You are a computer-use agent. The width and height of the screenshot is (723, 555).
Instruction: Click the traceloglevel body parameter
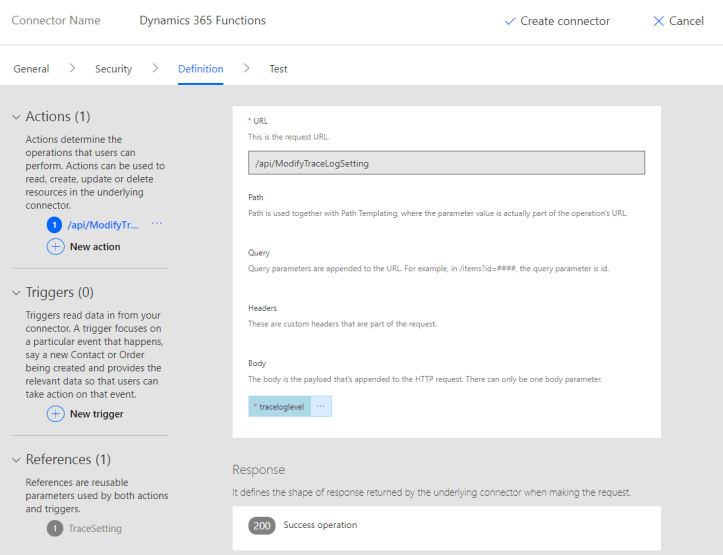click(280, 407)
